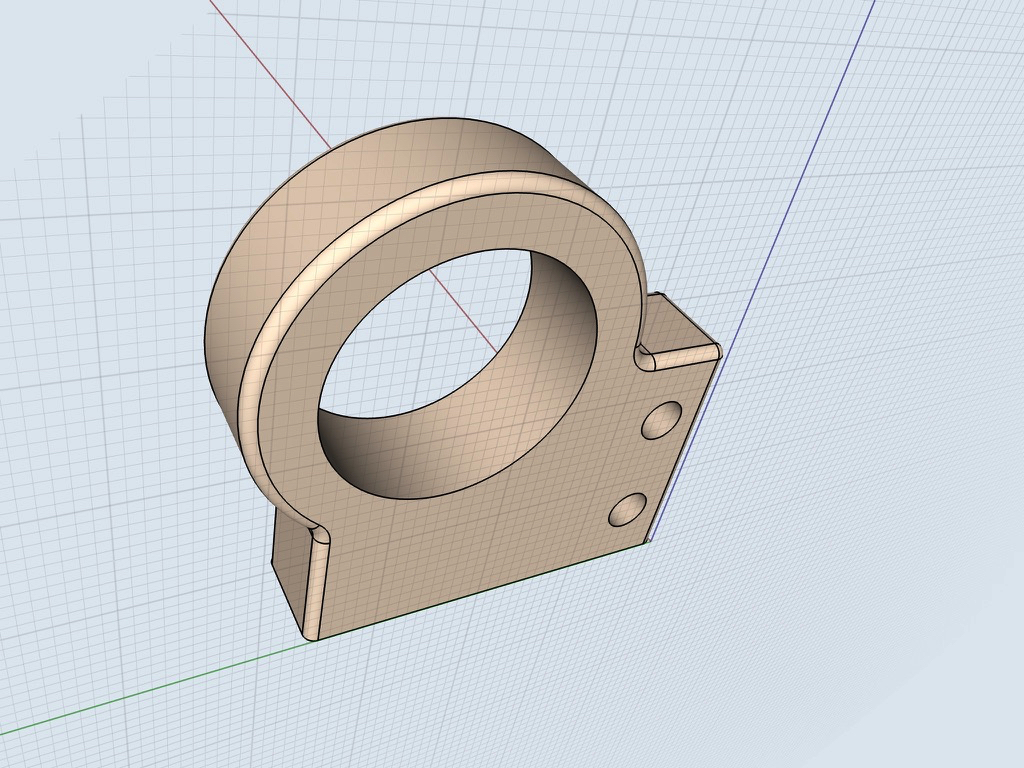1024x768 pixels.
Task: Select the lower small round hole on bracket
Action: coord(628,509)
